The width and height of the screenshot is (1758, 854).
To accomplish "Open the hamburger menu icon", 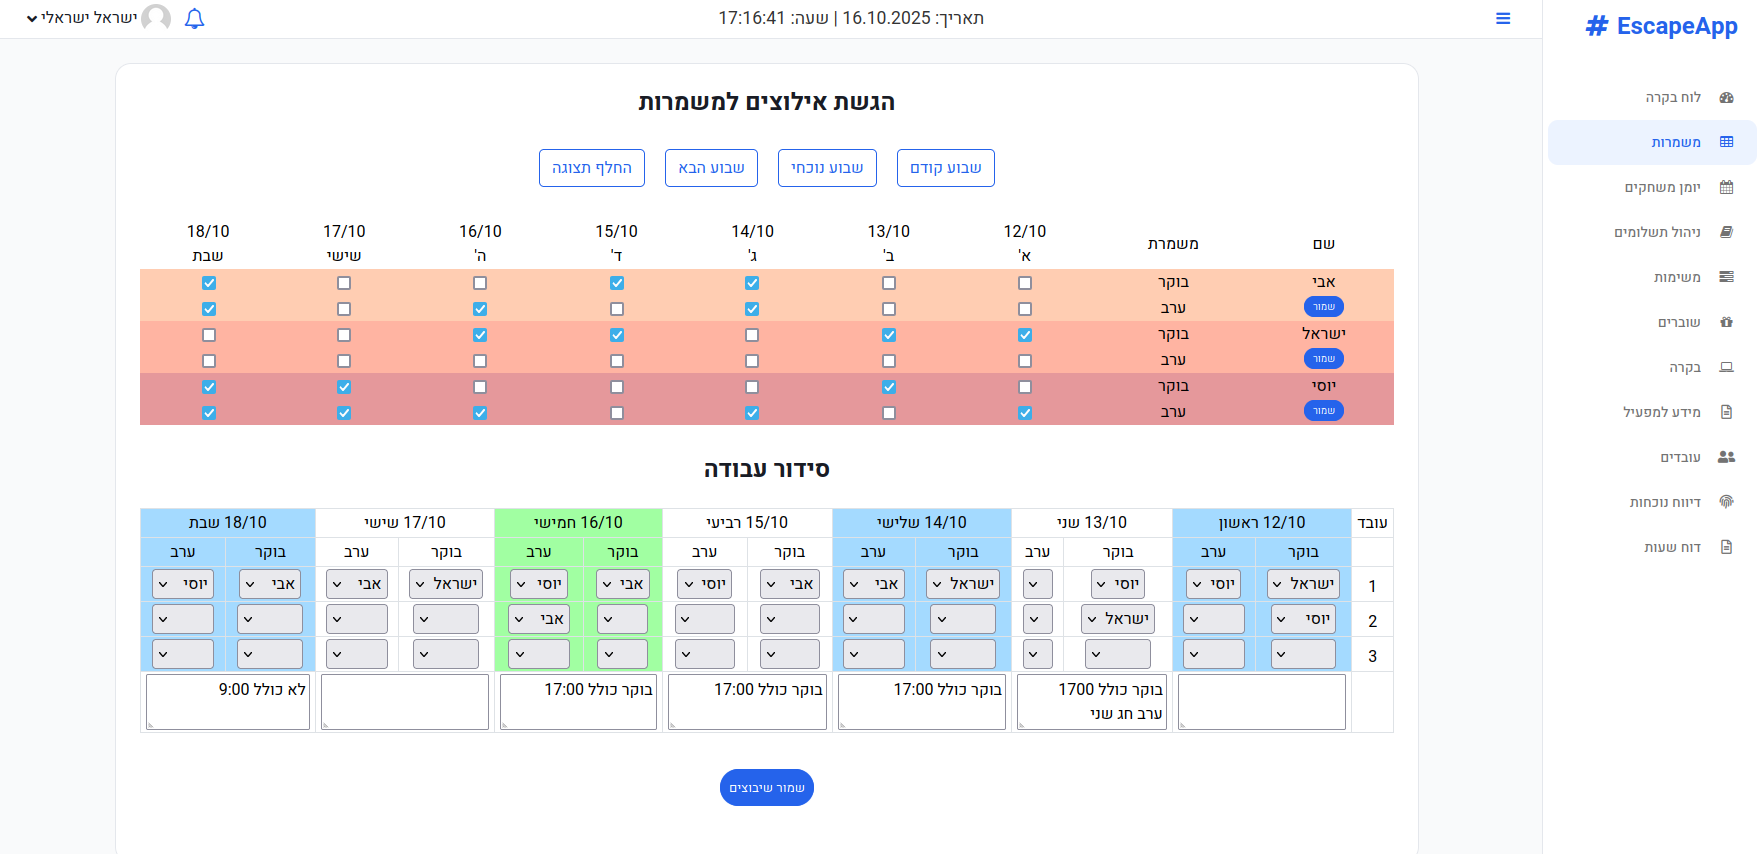I will (x=1502, y=19).
